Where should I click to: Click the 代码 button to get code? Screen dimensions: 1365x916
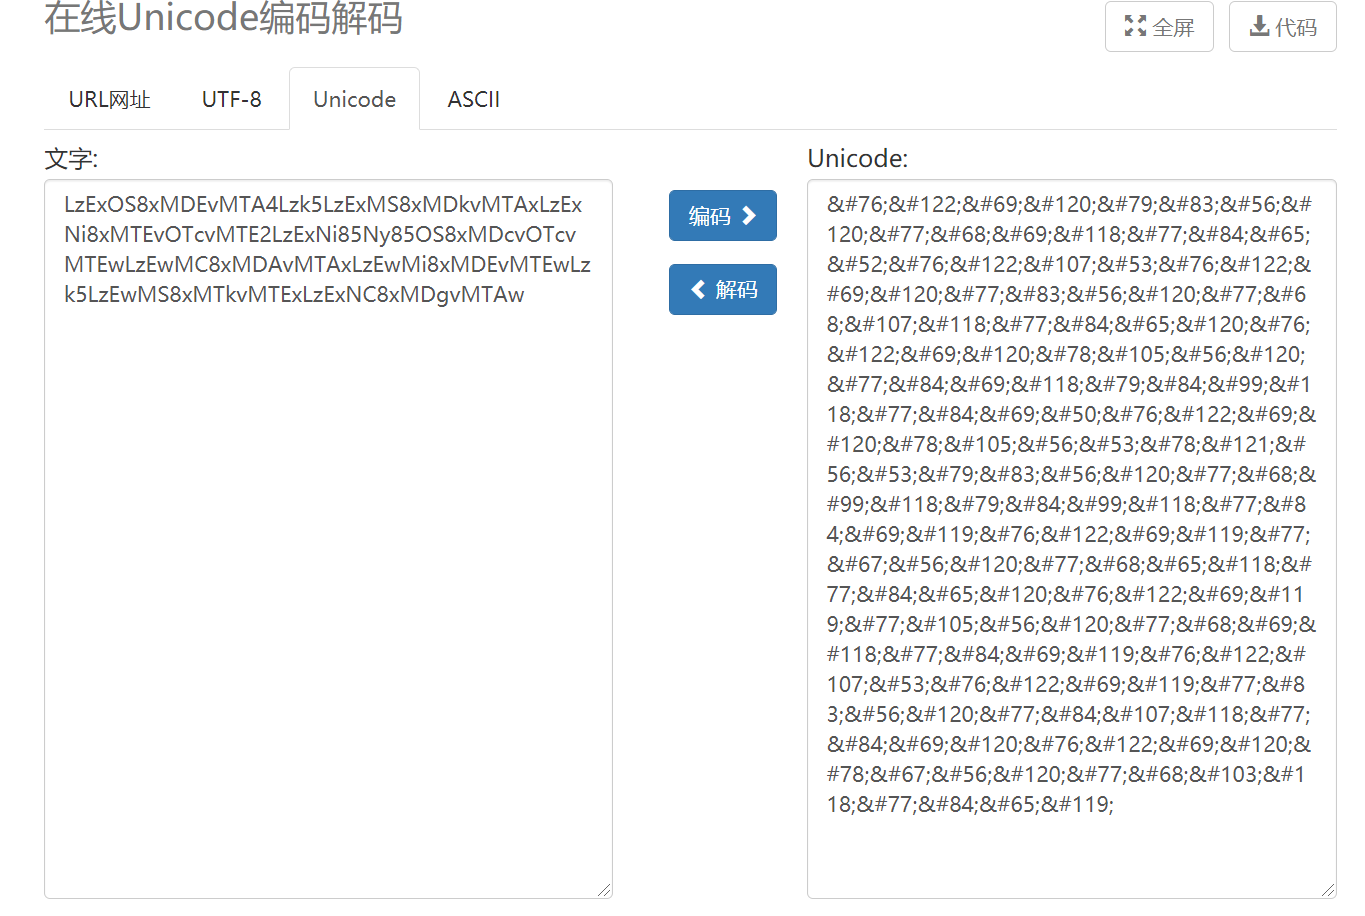pos(1282,27)
